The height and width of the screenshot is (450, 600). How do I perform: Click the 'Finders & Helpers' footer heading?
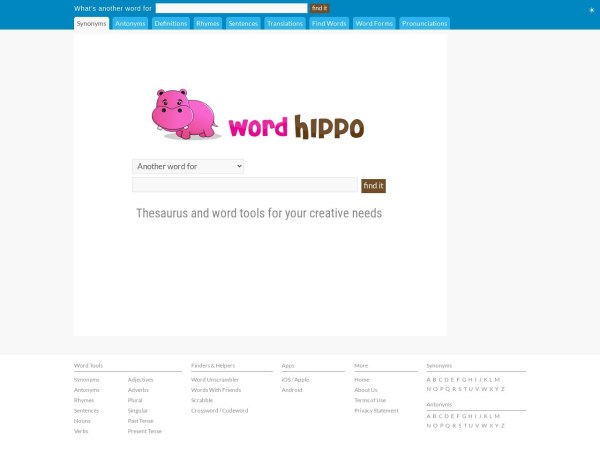pyautogui.click(x=213, y=366)
